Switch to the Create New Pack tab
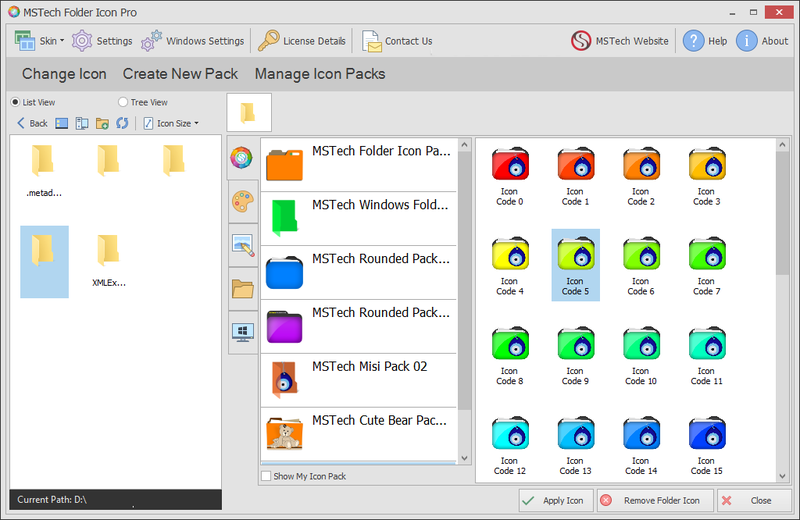The height and width of the screenshot is (520, 800). pos(180,74)
